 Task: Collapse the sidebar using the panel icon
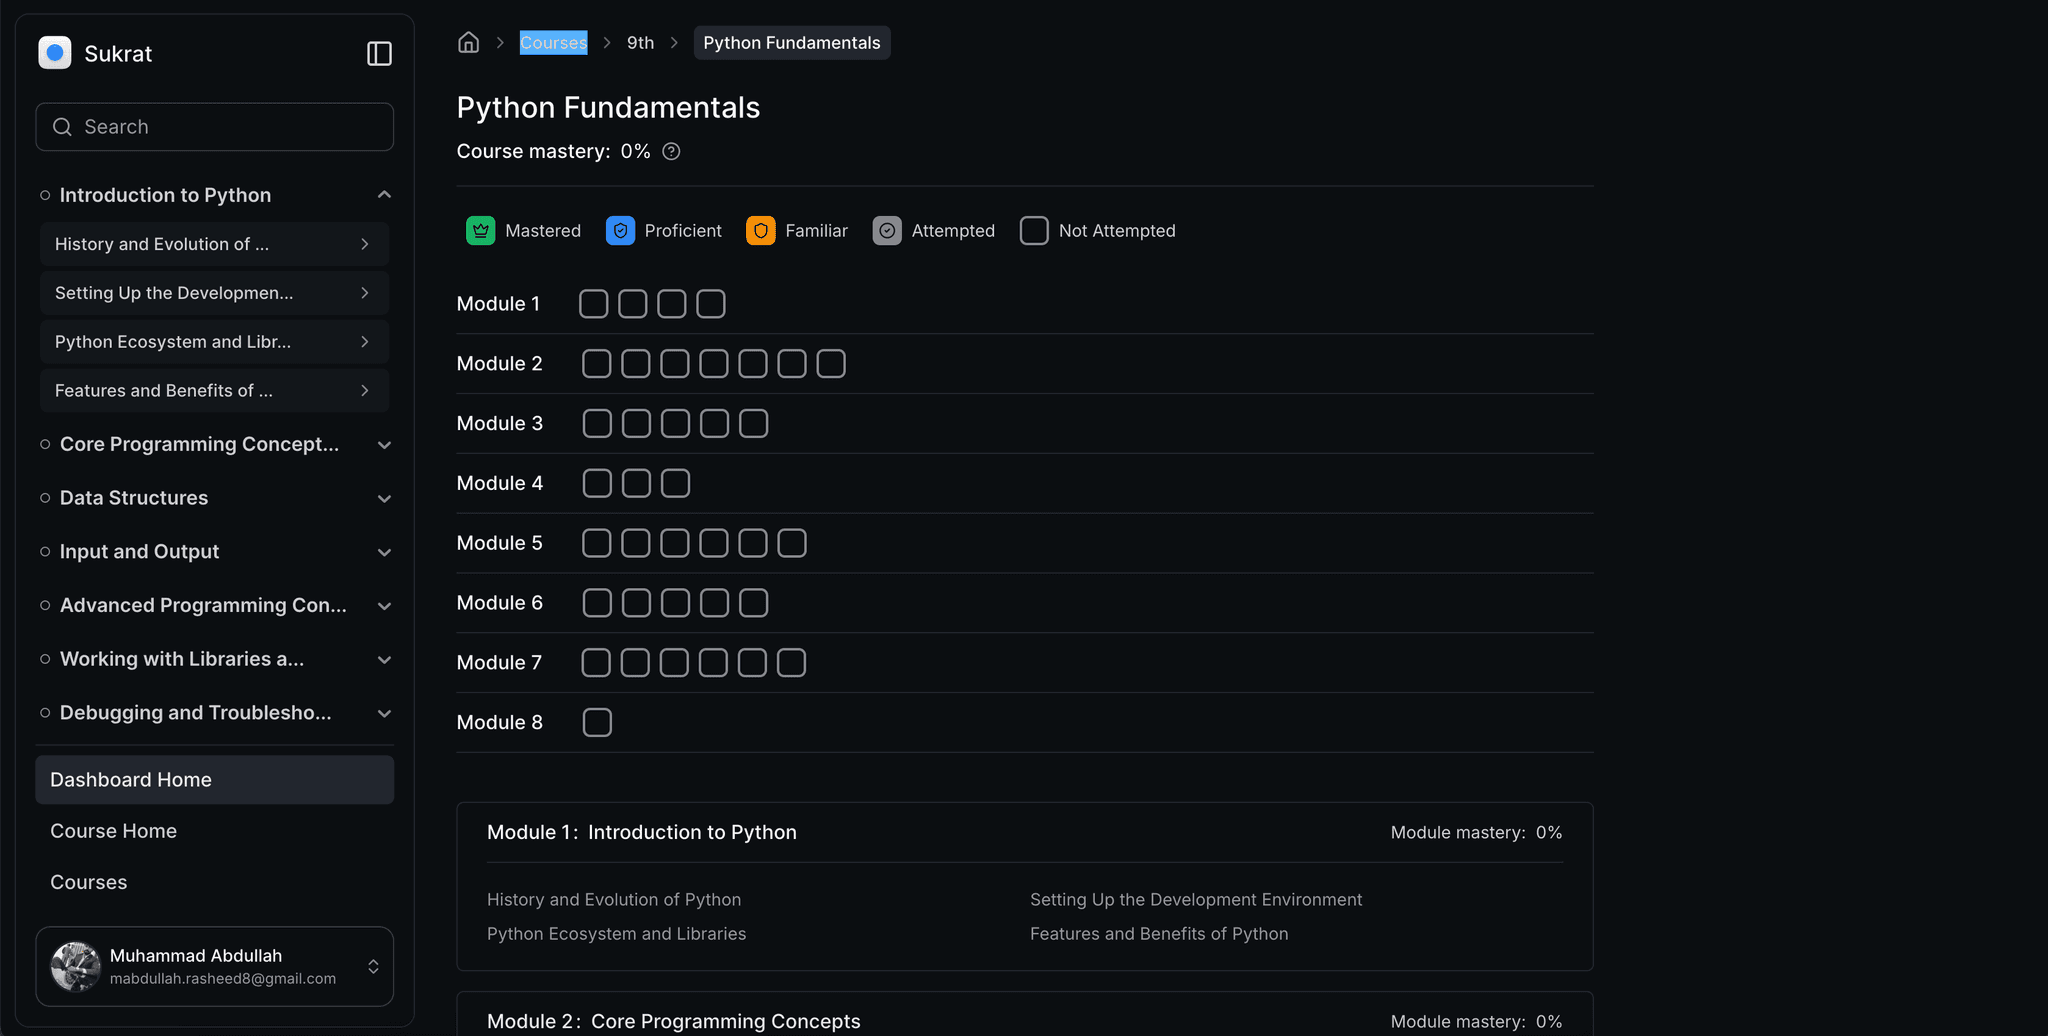click(379, 53)
